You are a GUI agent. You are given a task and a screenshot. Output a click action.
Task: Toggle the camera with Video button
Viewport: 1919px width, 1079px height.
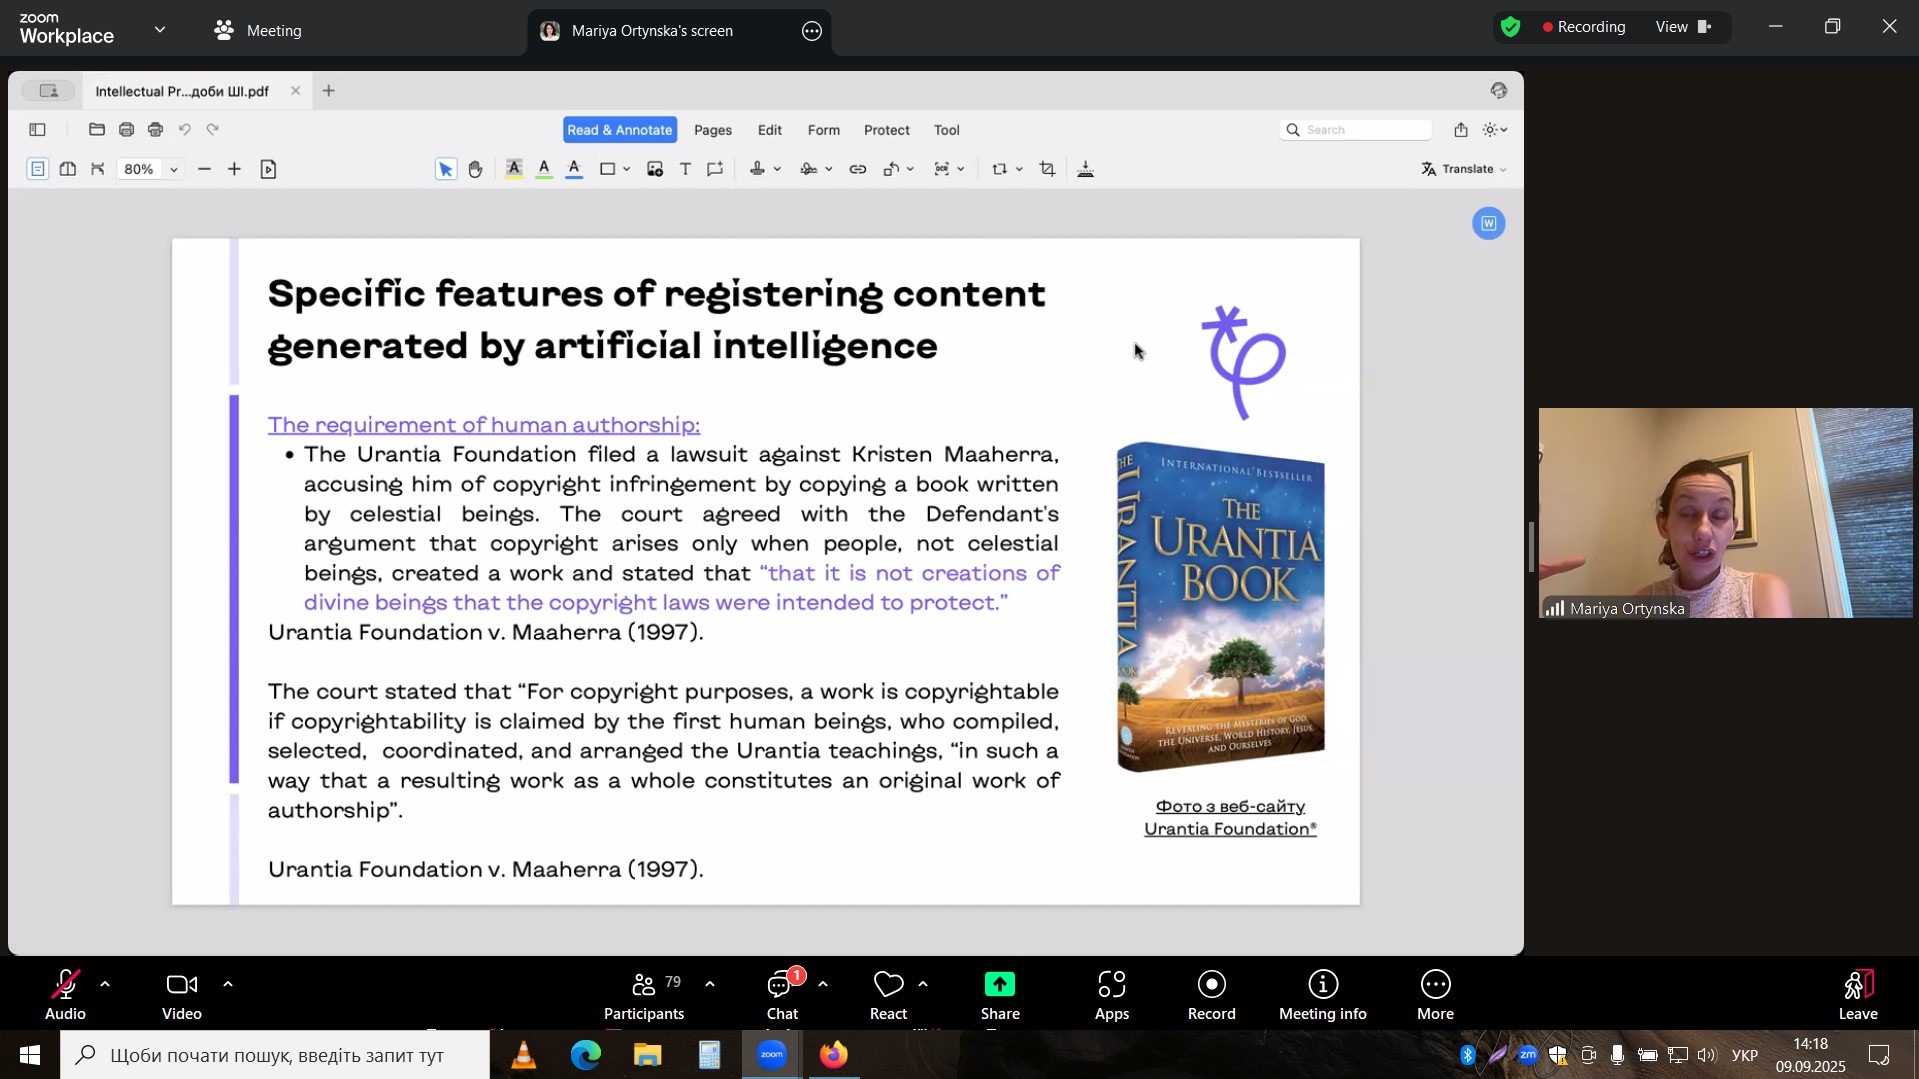(x=181, y=995)
